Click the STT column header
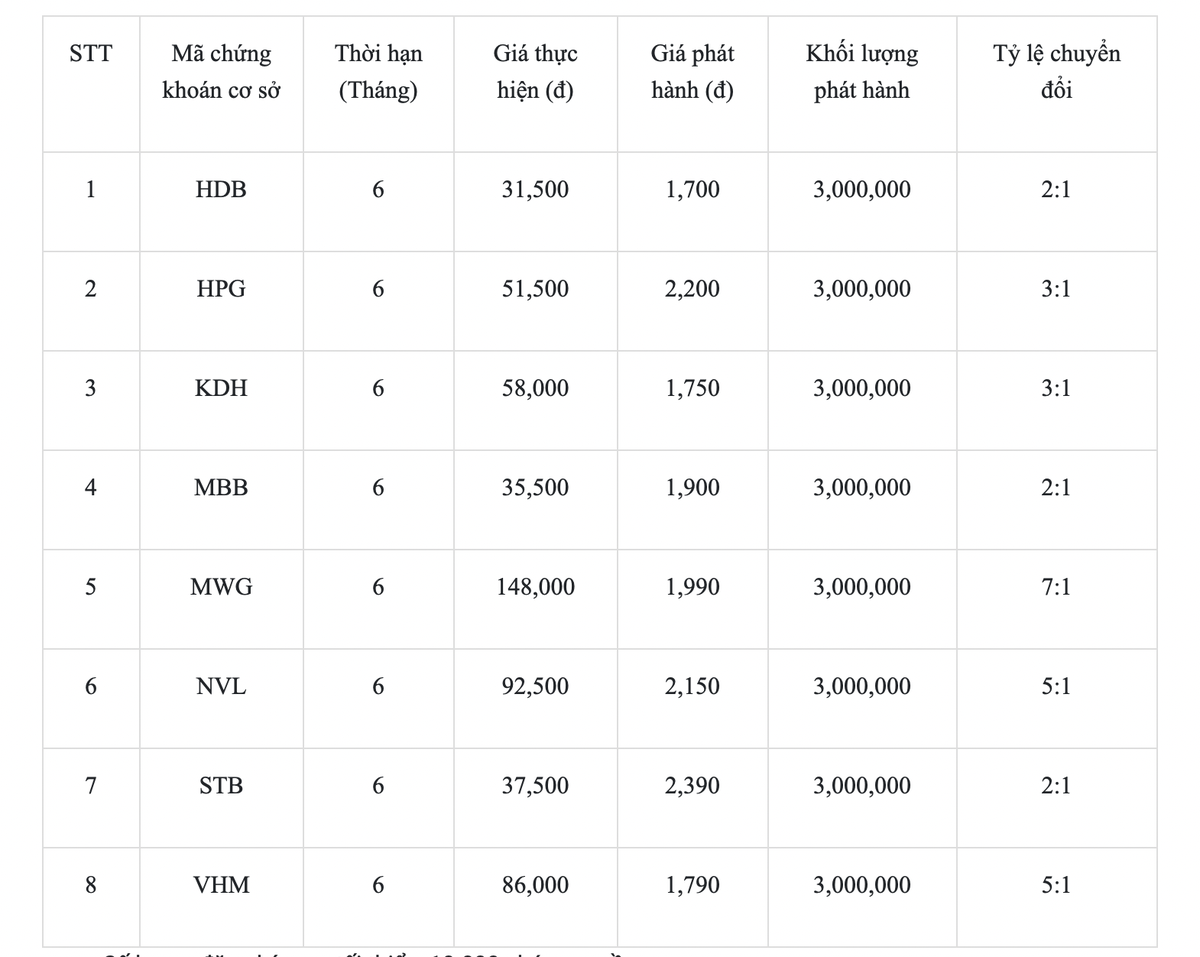The width and height of the screenshot is (1200, 957). tap(91, 54)
